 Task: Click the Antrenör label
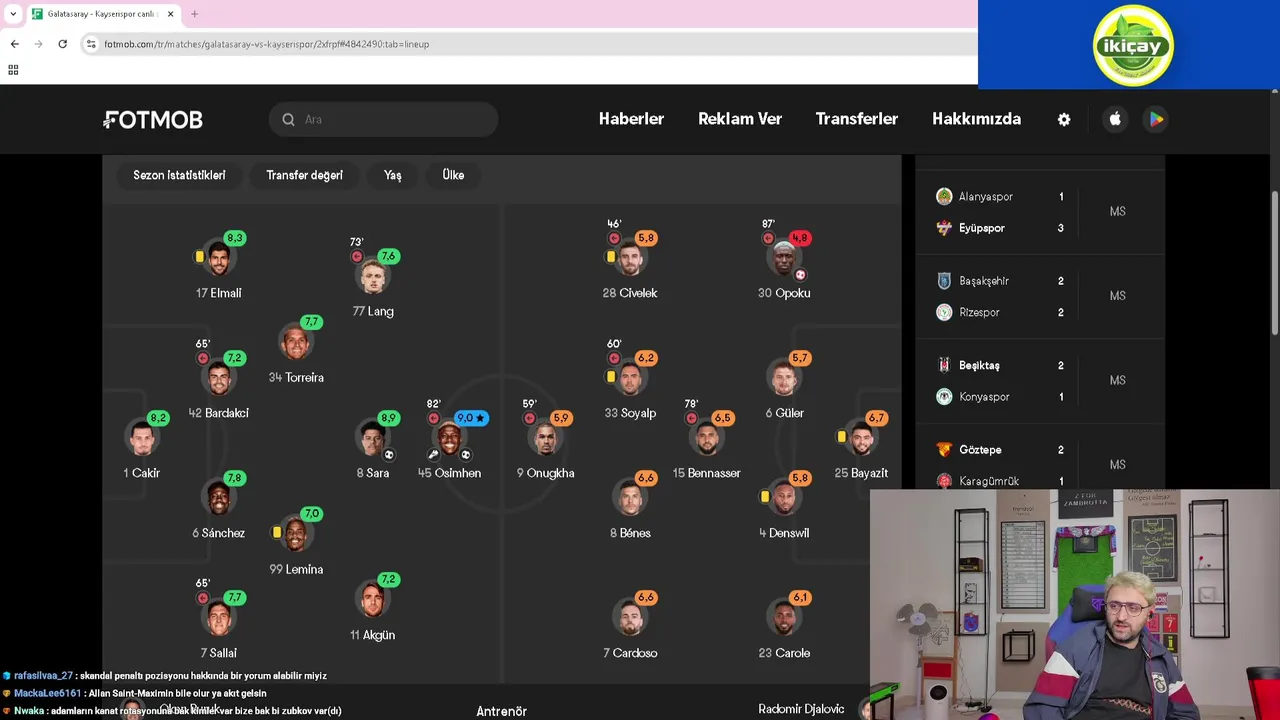click(x=501, y=711)
